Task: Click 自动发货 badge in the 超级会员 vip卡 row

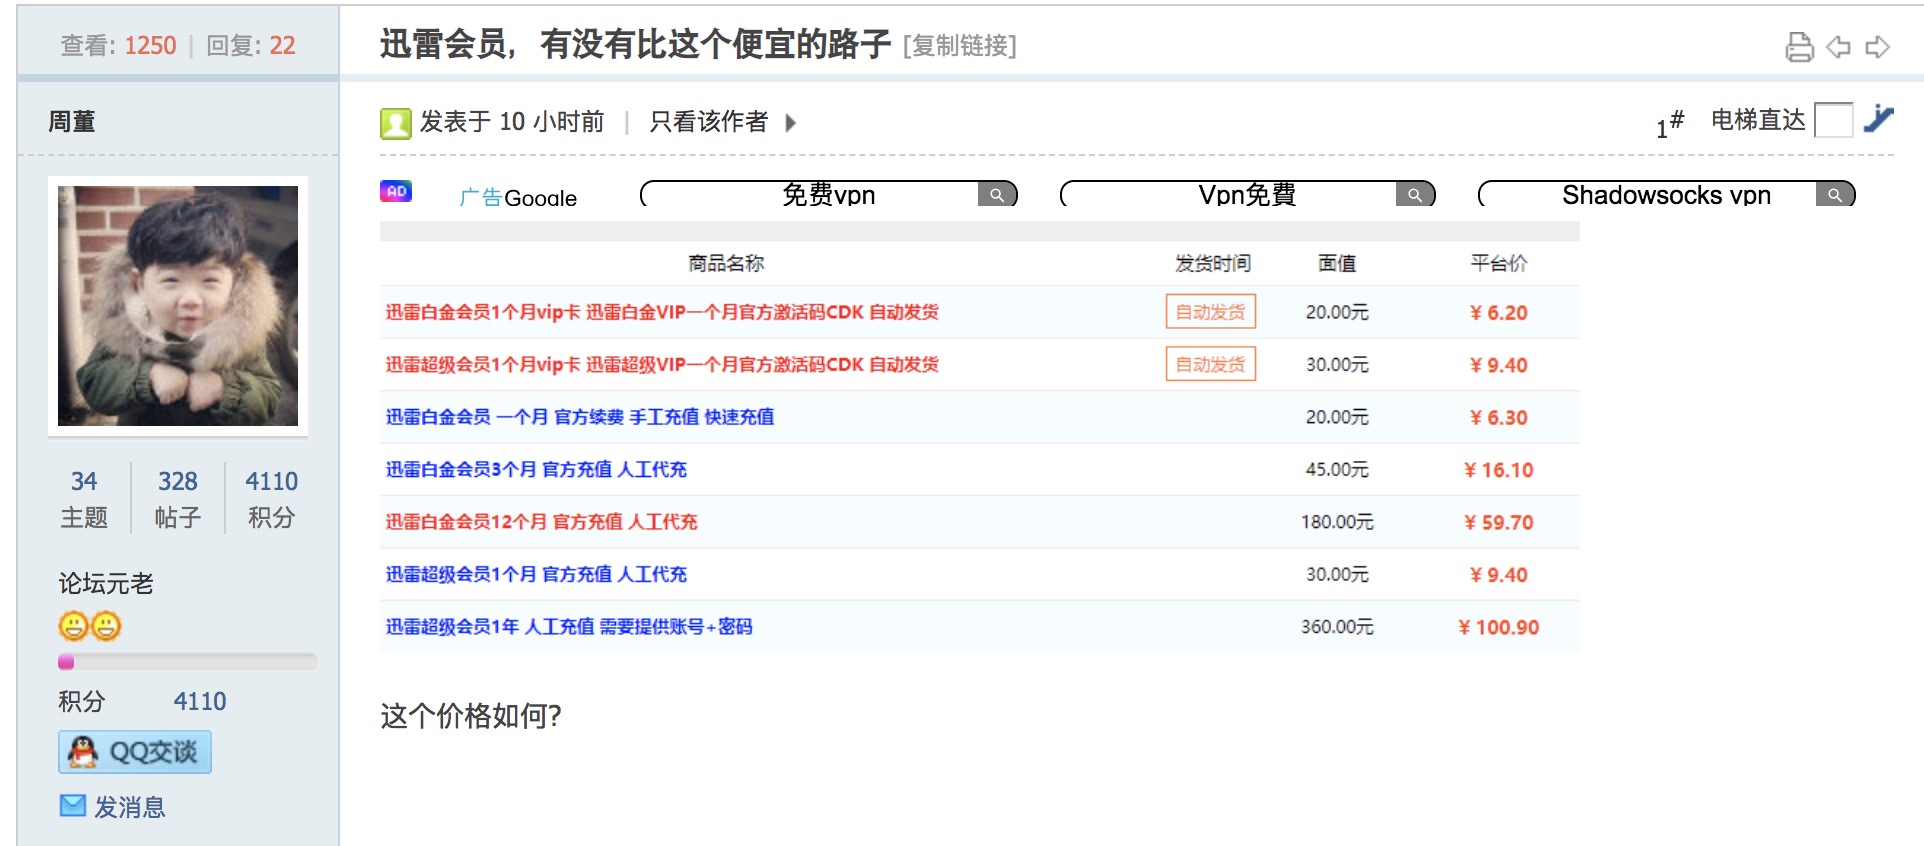Action: (x=1211, y=364)
